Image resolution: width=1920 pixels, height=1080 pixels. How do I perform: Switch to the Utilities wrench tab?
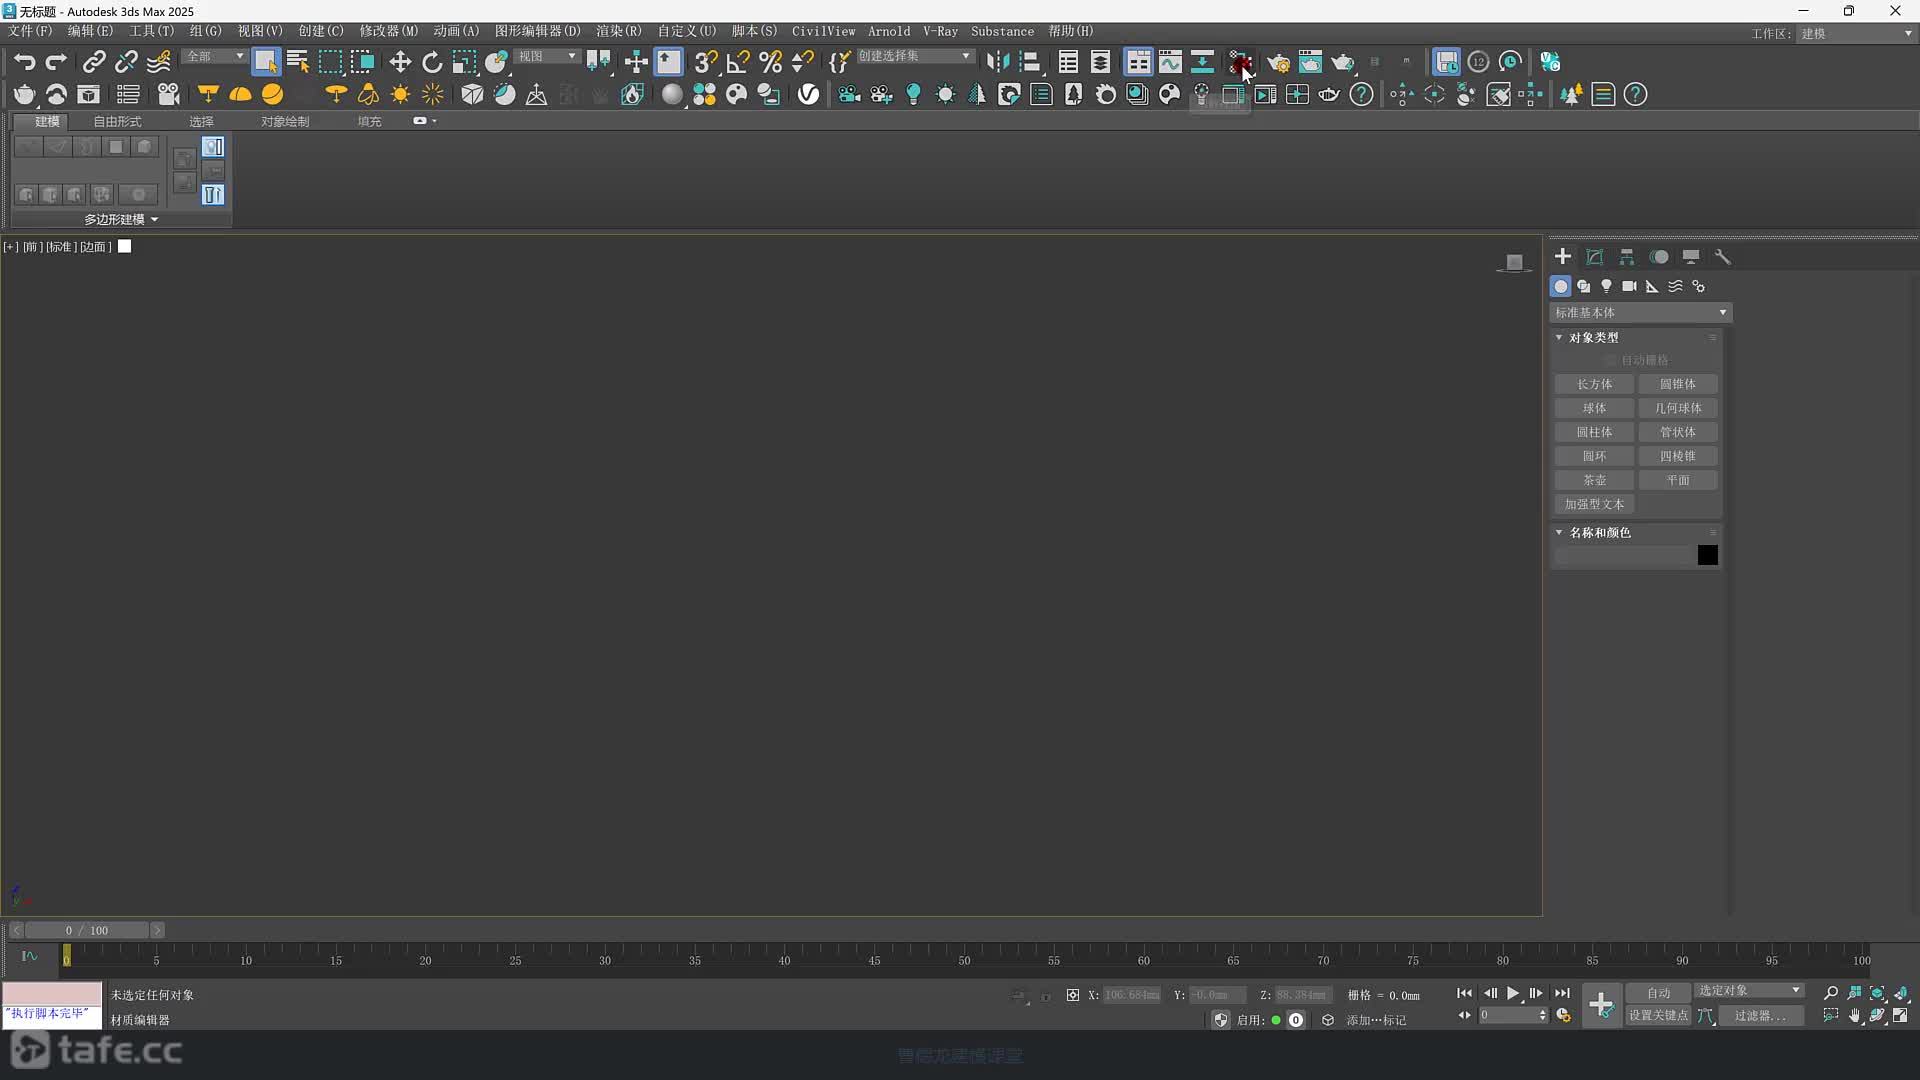click(x=1723, y=257)
